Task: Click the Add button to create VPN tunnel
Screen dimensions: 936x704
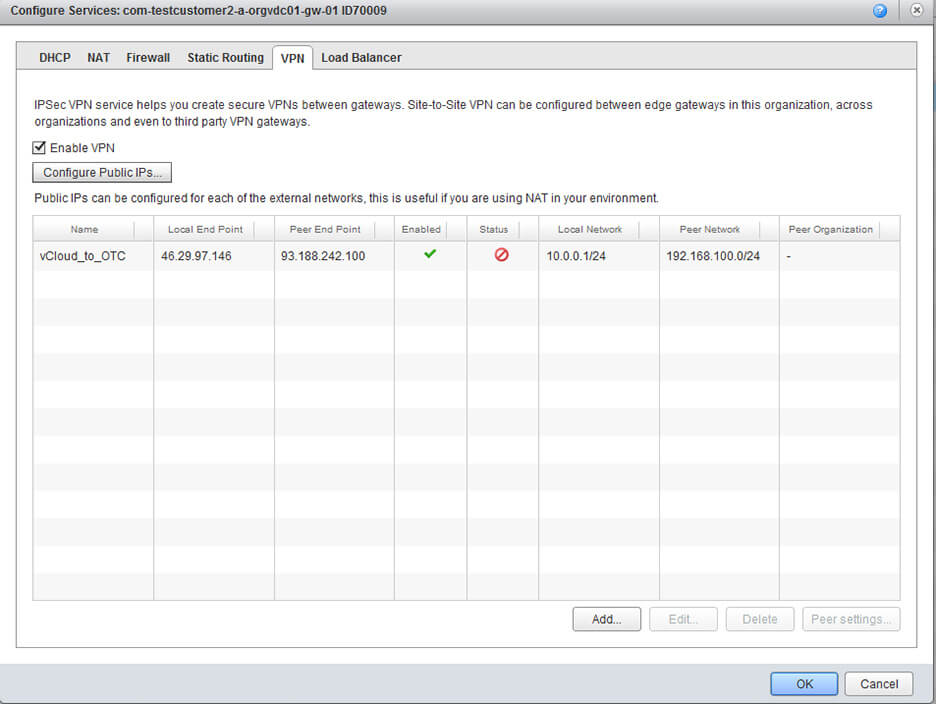Action: click(x=606, y=618)
